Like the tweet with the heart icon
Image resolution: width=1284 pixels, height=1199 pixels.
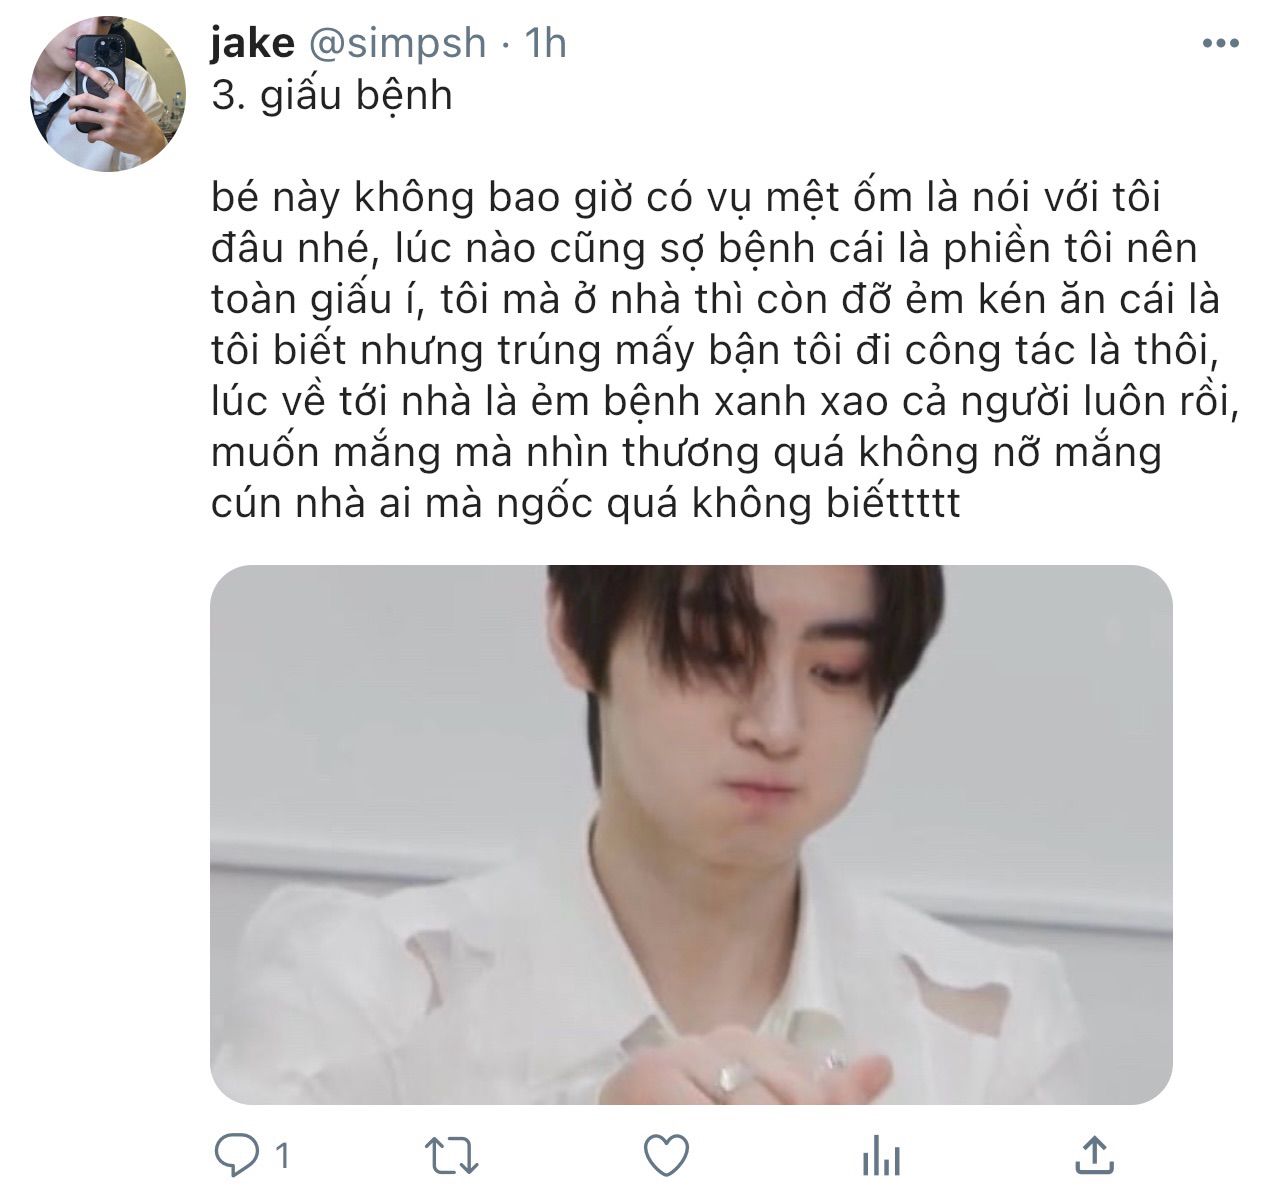tap(666, 1156)
